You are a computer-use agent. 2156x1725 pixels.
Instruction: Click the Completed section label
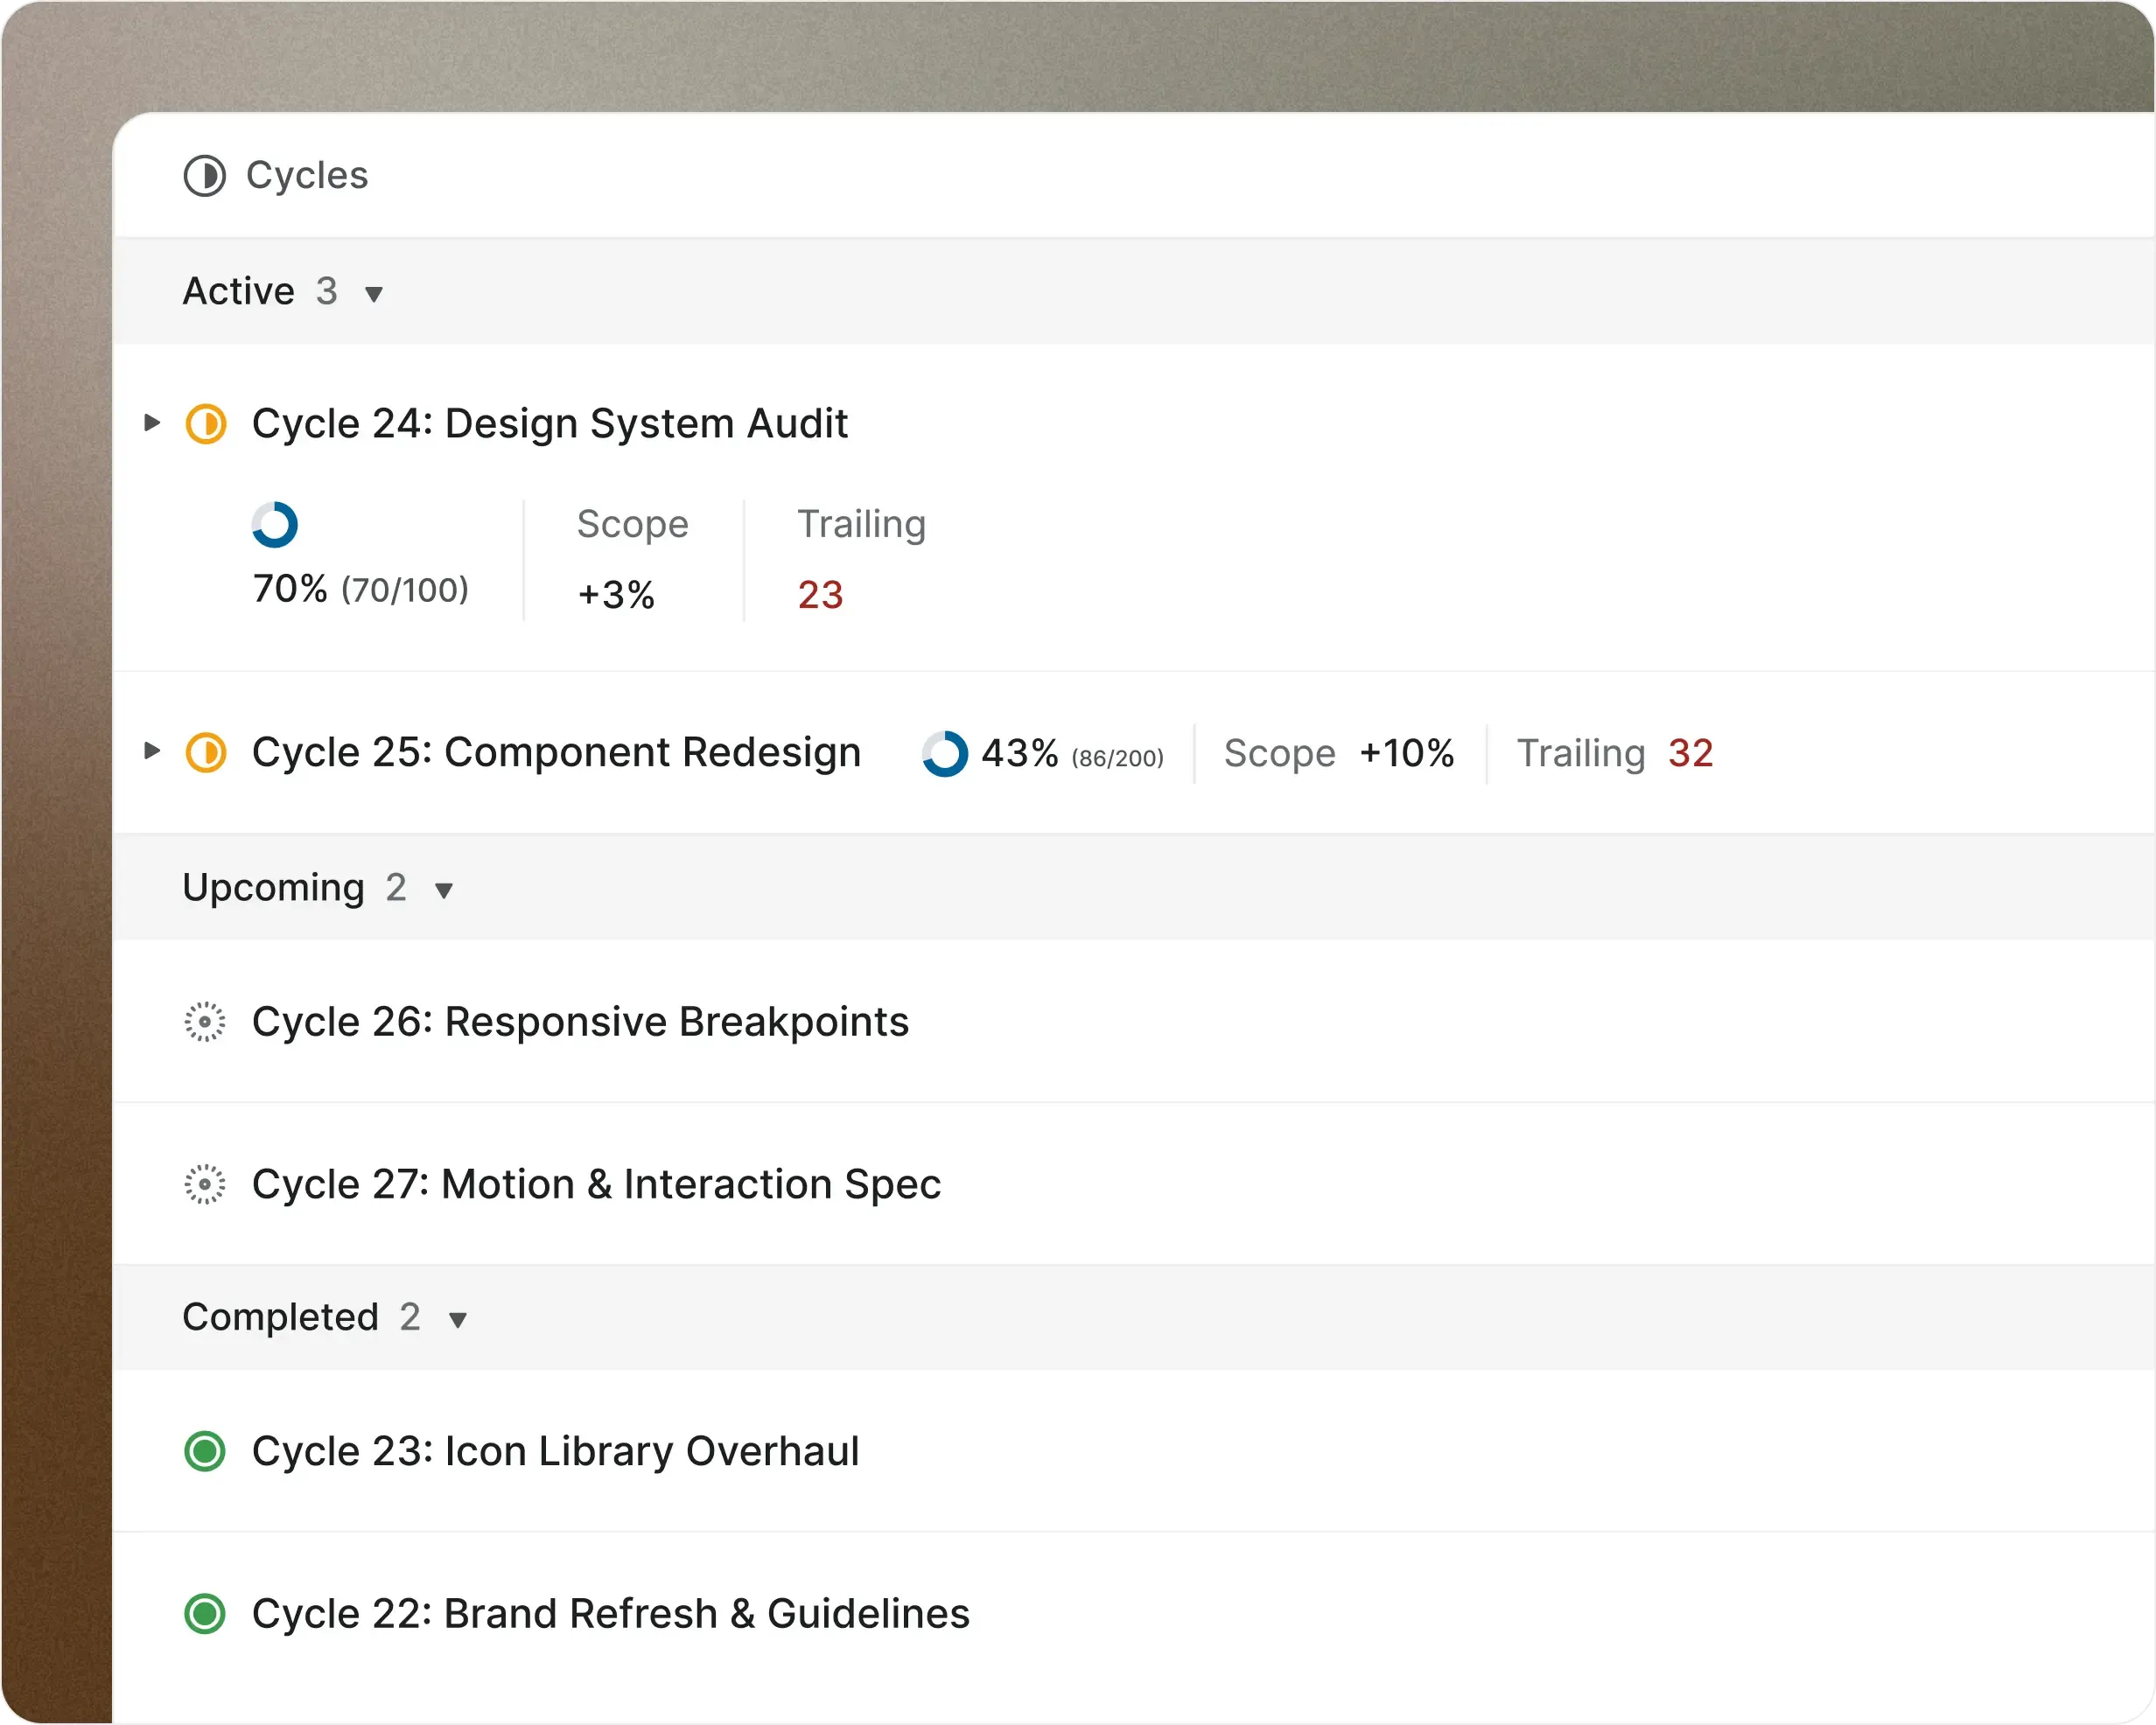click(x=281, y=1317)
